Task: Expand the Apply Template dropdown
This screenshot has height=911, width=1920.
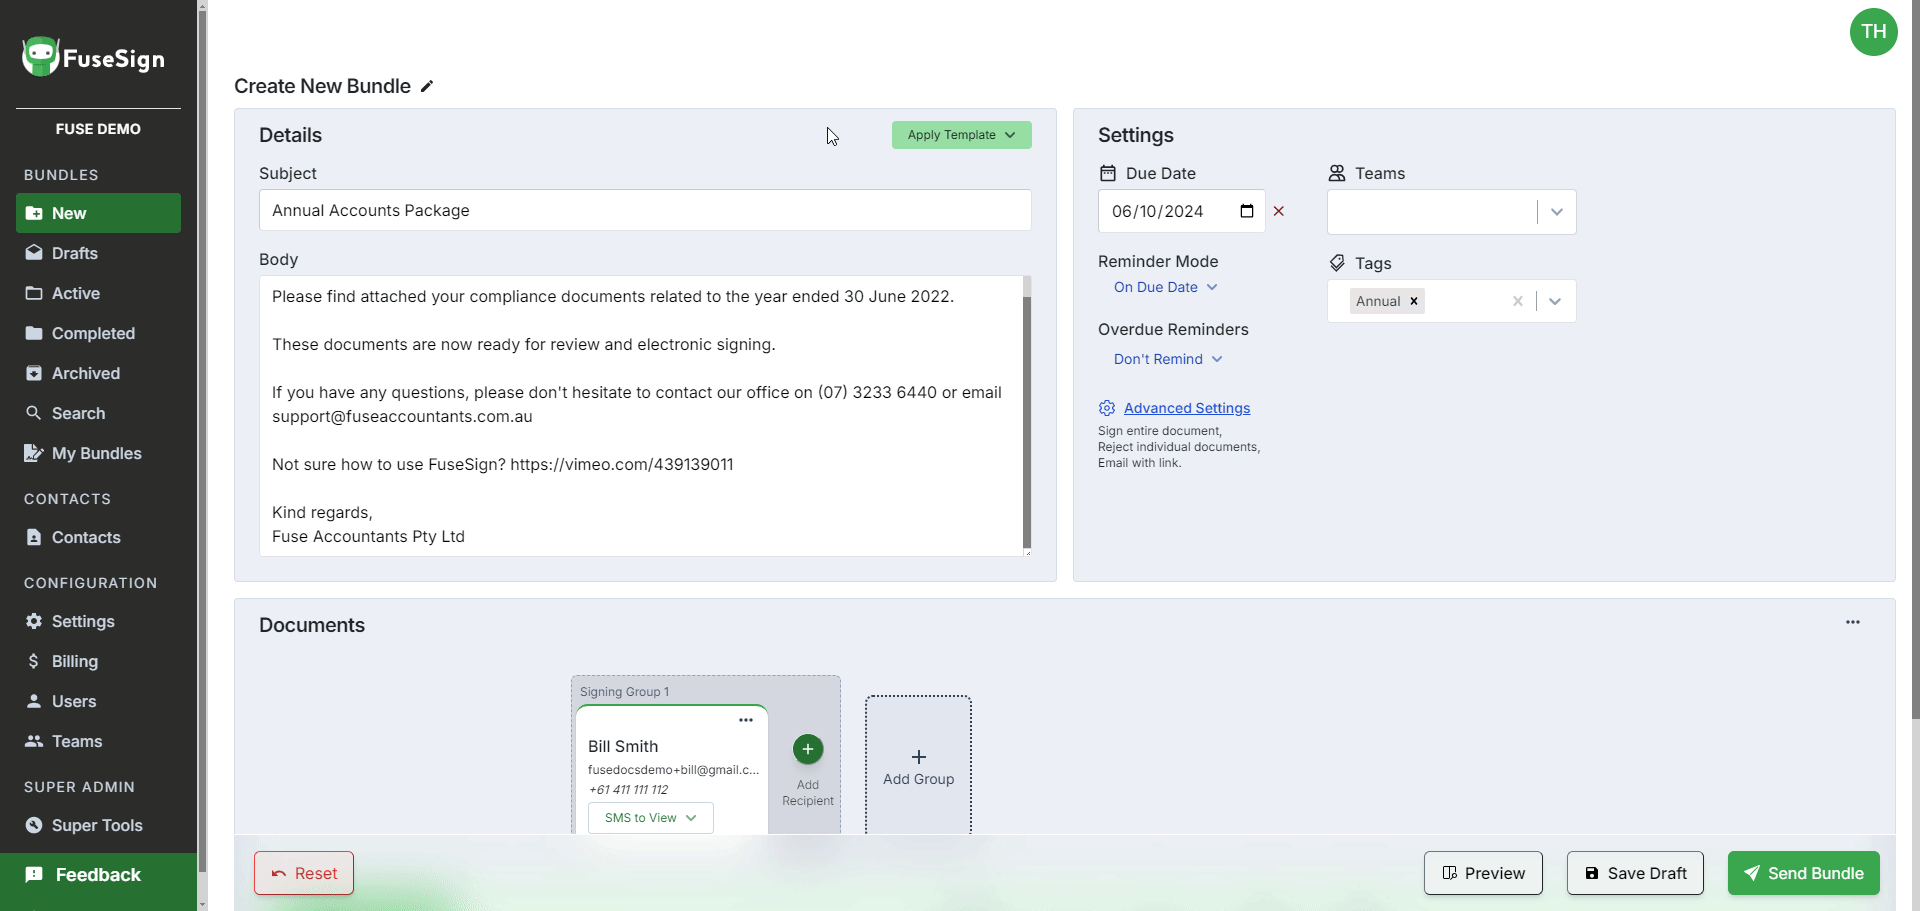Action: (961, 135)
